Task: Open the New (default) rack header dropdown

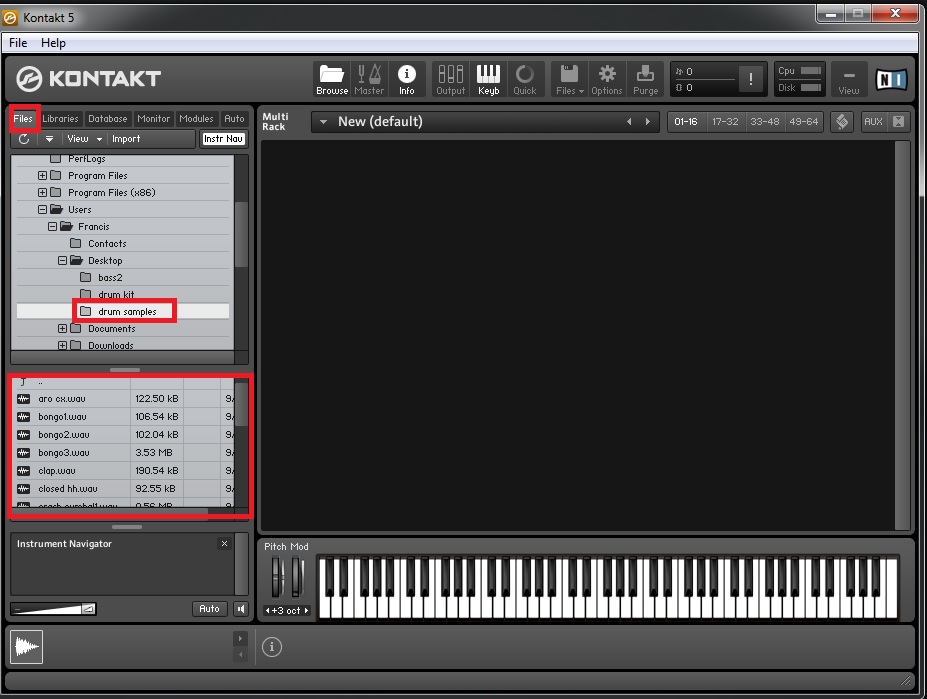Action: pyautogui.click(x=323, y=121)
